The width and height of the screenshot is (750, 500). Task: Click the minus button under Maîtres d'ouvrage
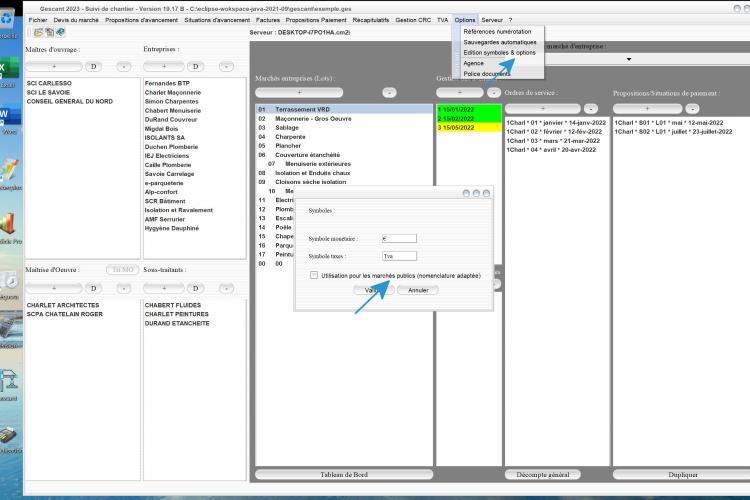[123, 67]
